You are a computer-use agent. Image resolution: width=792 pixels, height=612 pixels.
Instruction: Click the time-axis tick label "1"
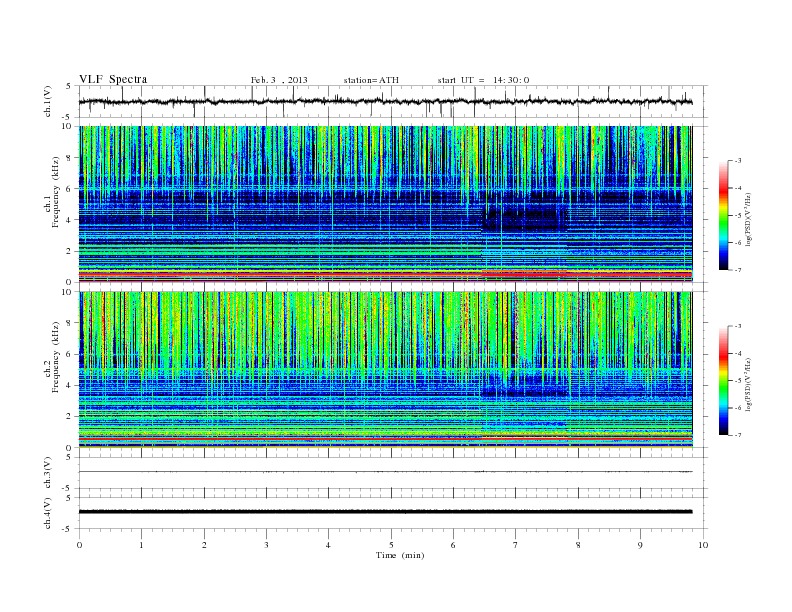click(142, 545)
